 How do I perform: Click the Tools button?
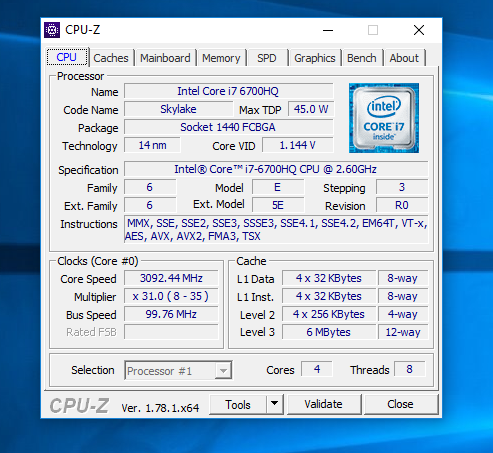point(238,404)
